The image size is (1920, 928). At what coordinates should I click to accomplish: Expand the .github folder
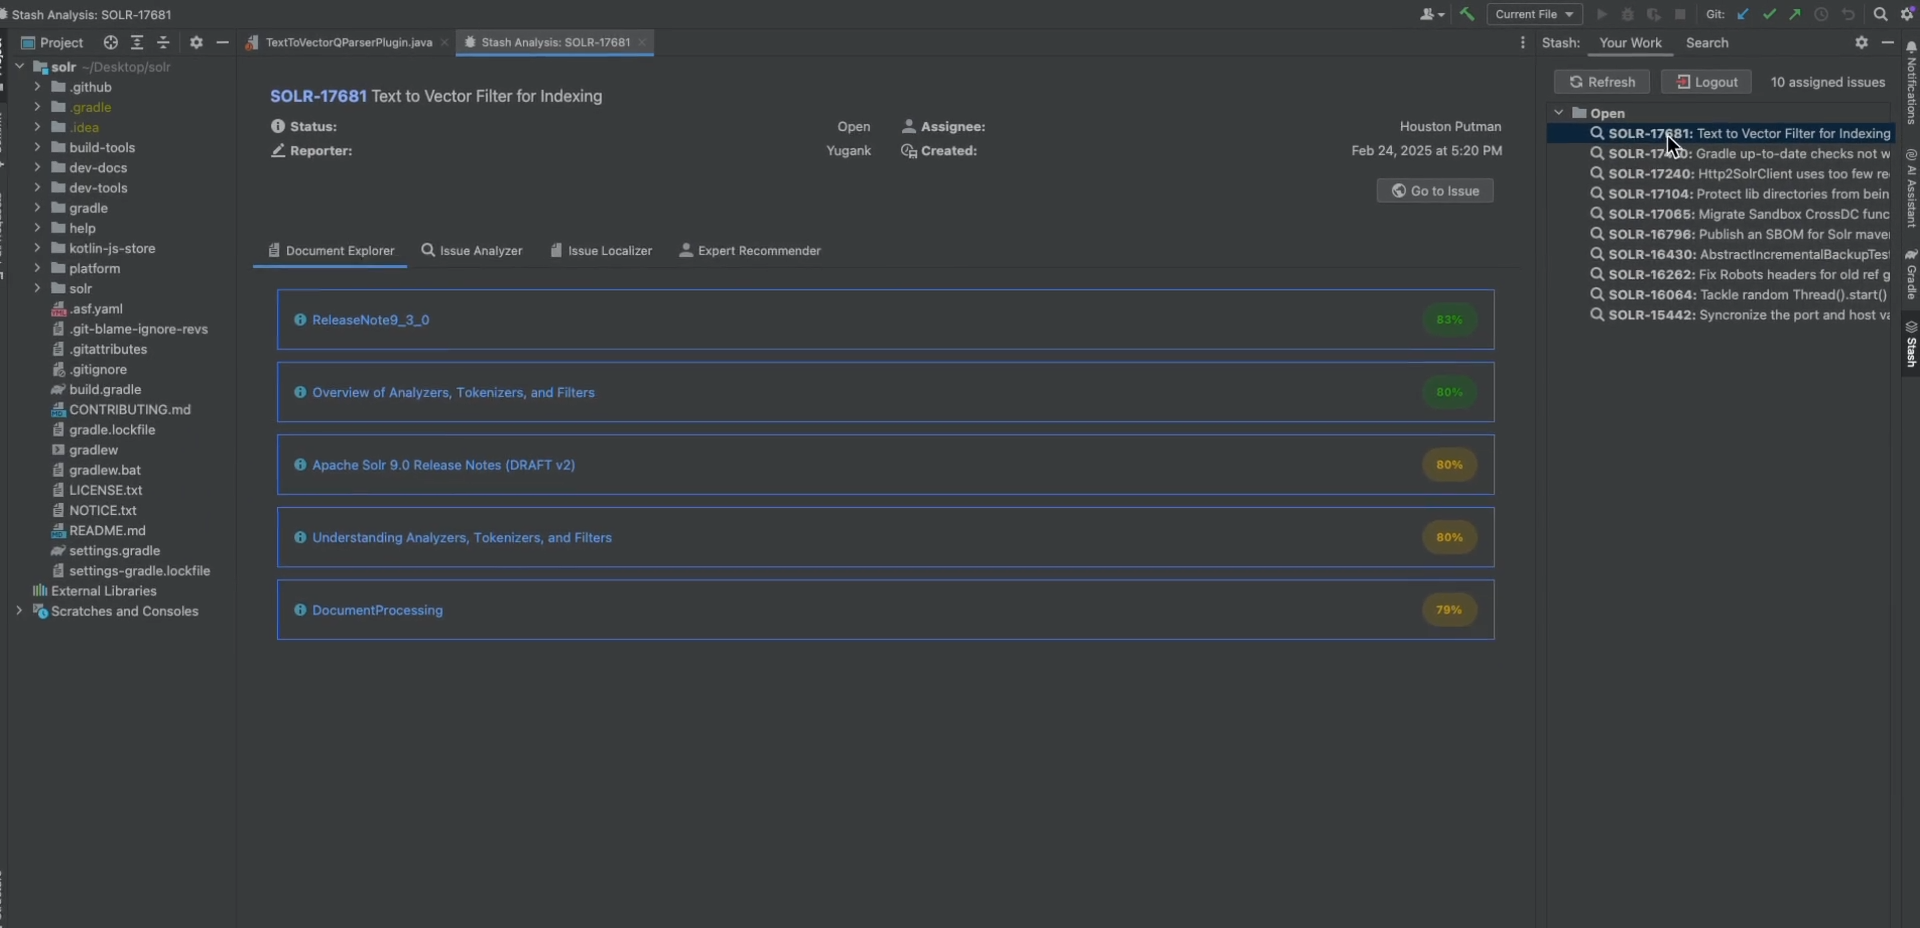point(37,87)
